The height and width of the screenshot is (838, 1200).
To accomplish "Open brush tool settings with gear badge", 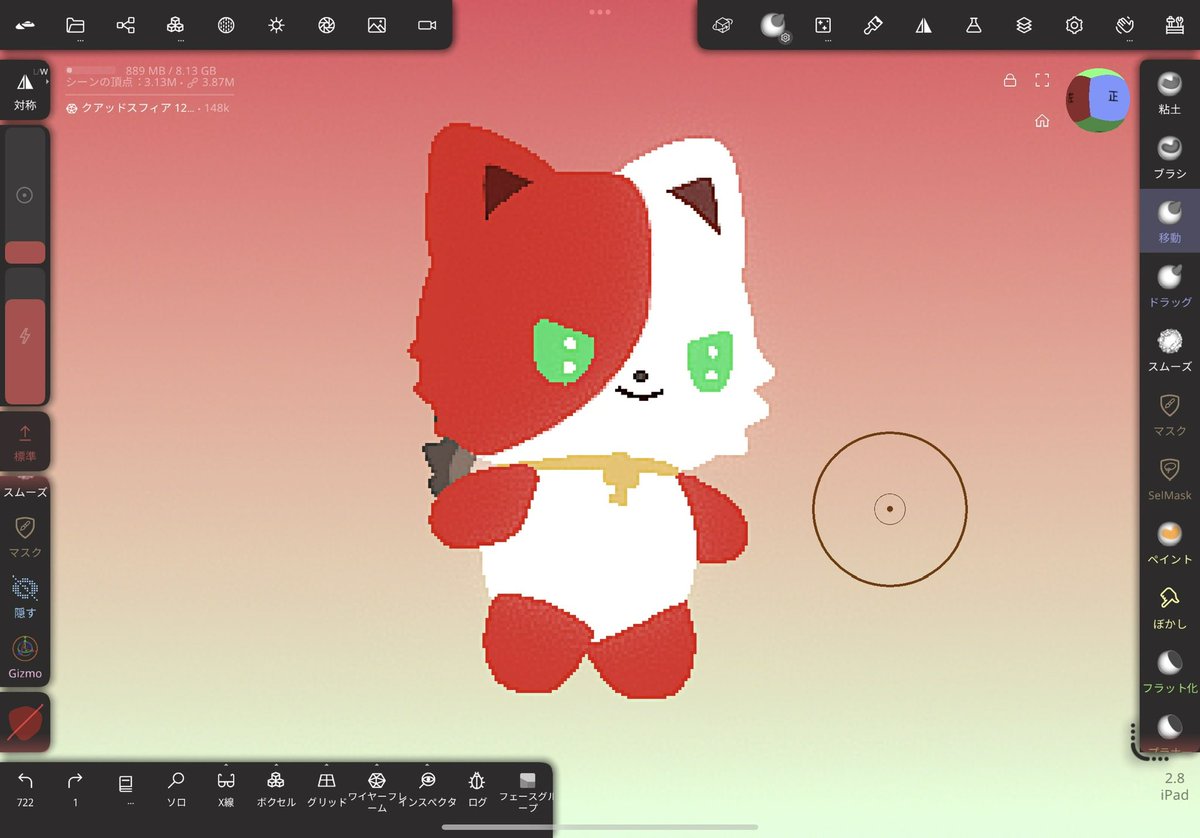I will (x=774, y=25).
